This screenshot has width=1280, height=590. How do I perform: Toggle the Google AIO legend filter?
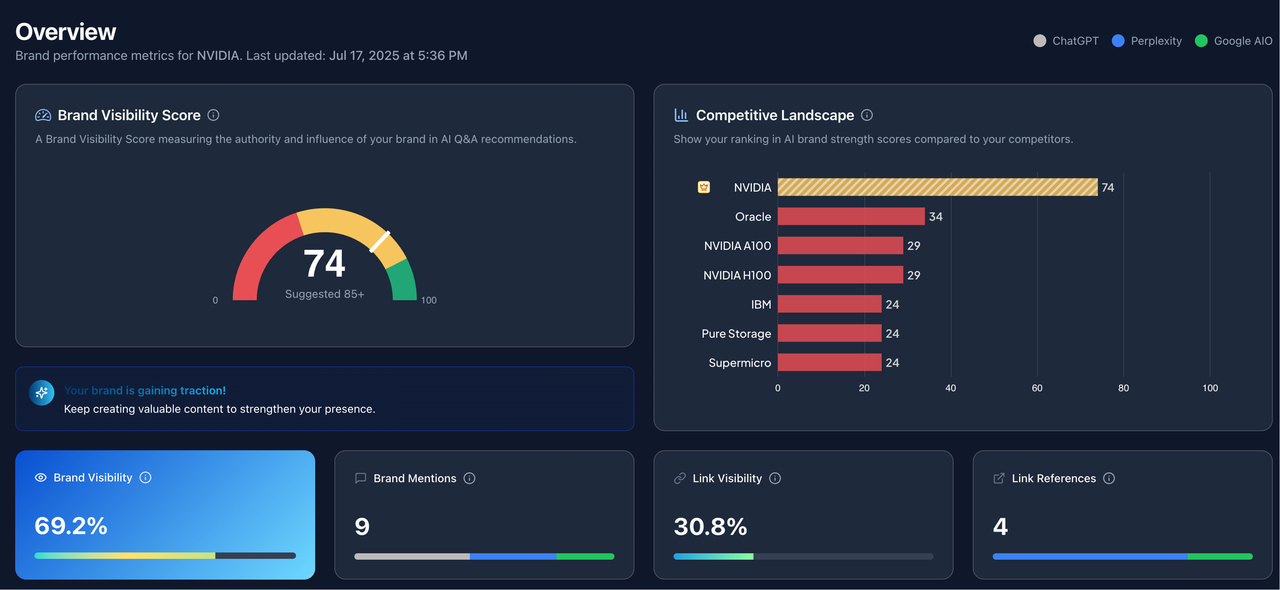1234,41
